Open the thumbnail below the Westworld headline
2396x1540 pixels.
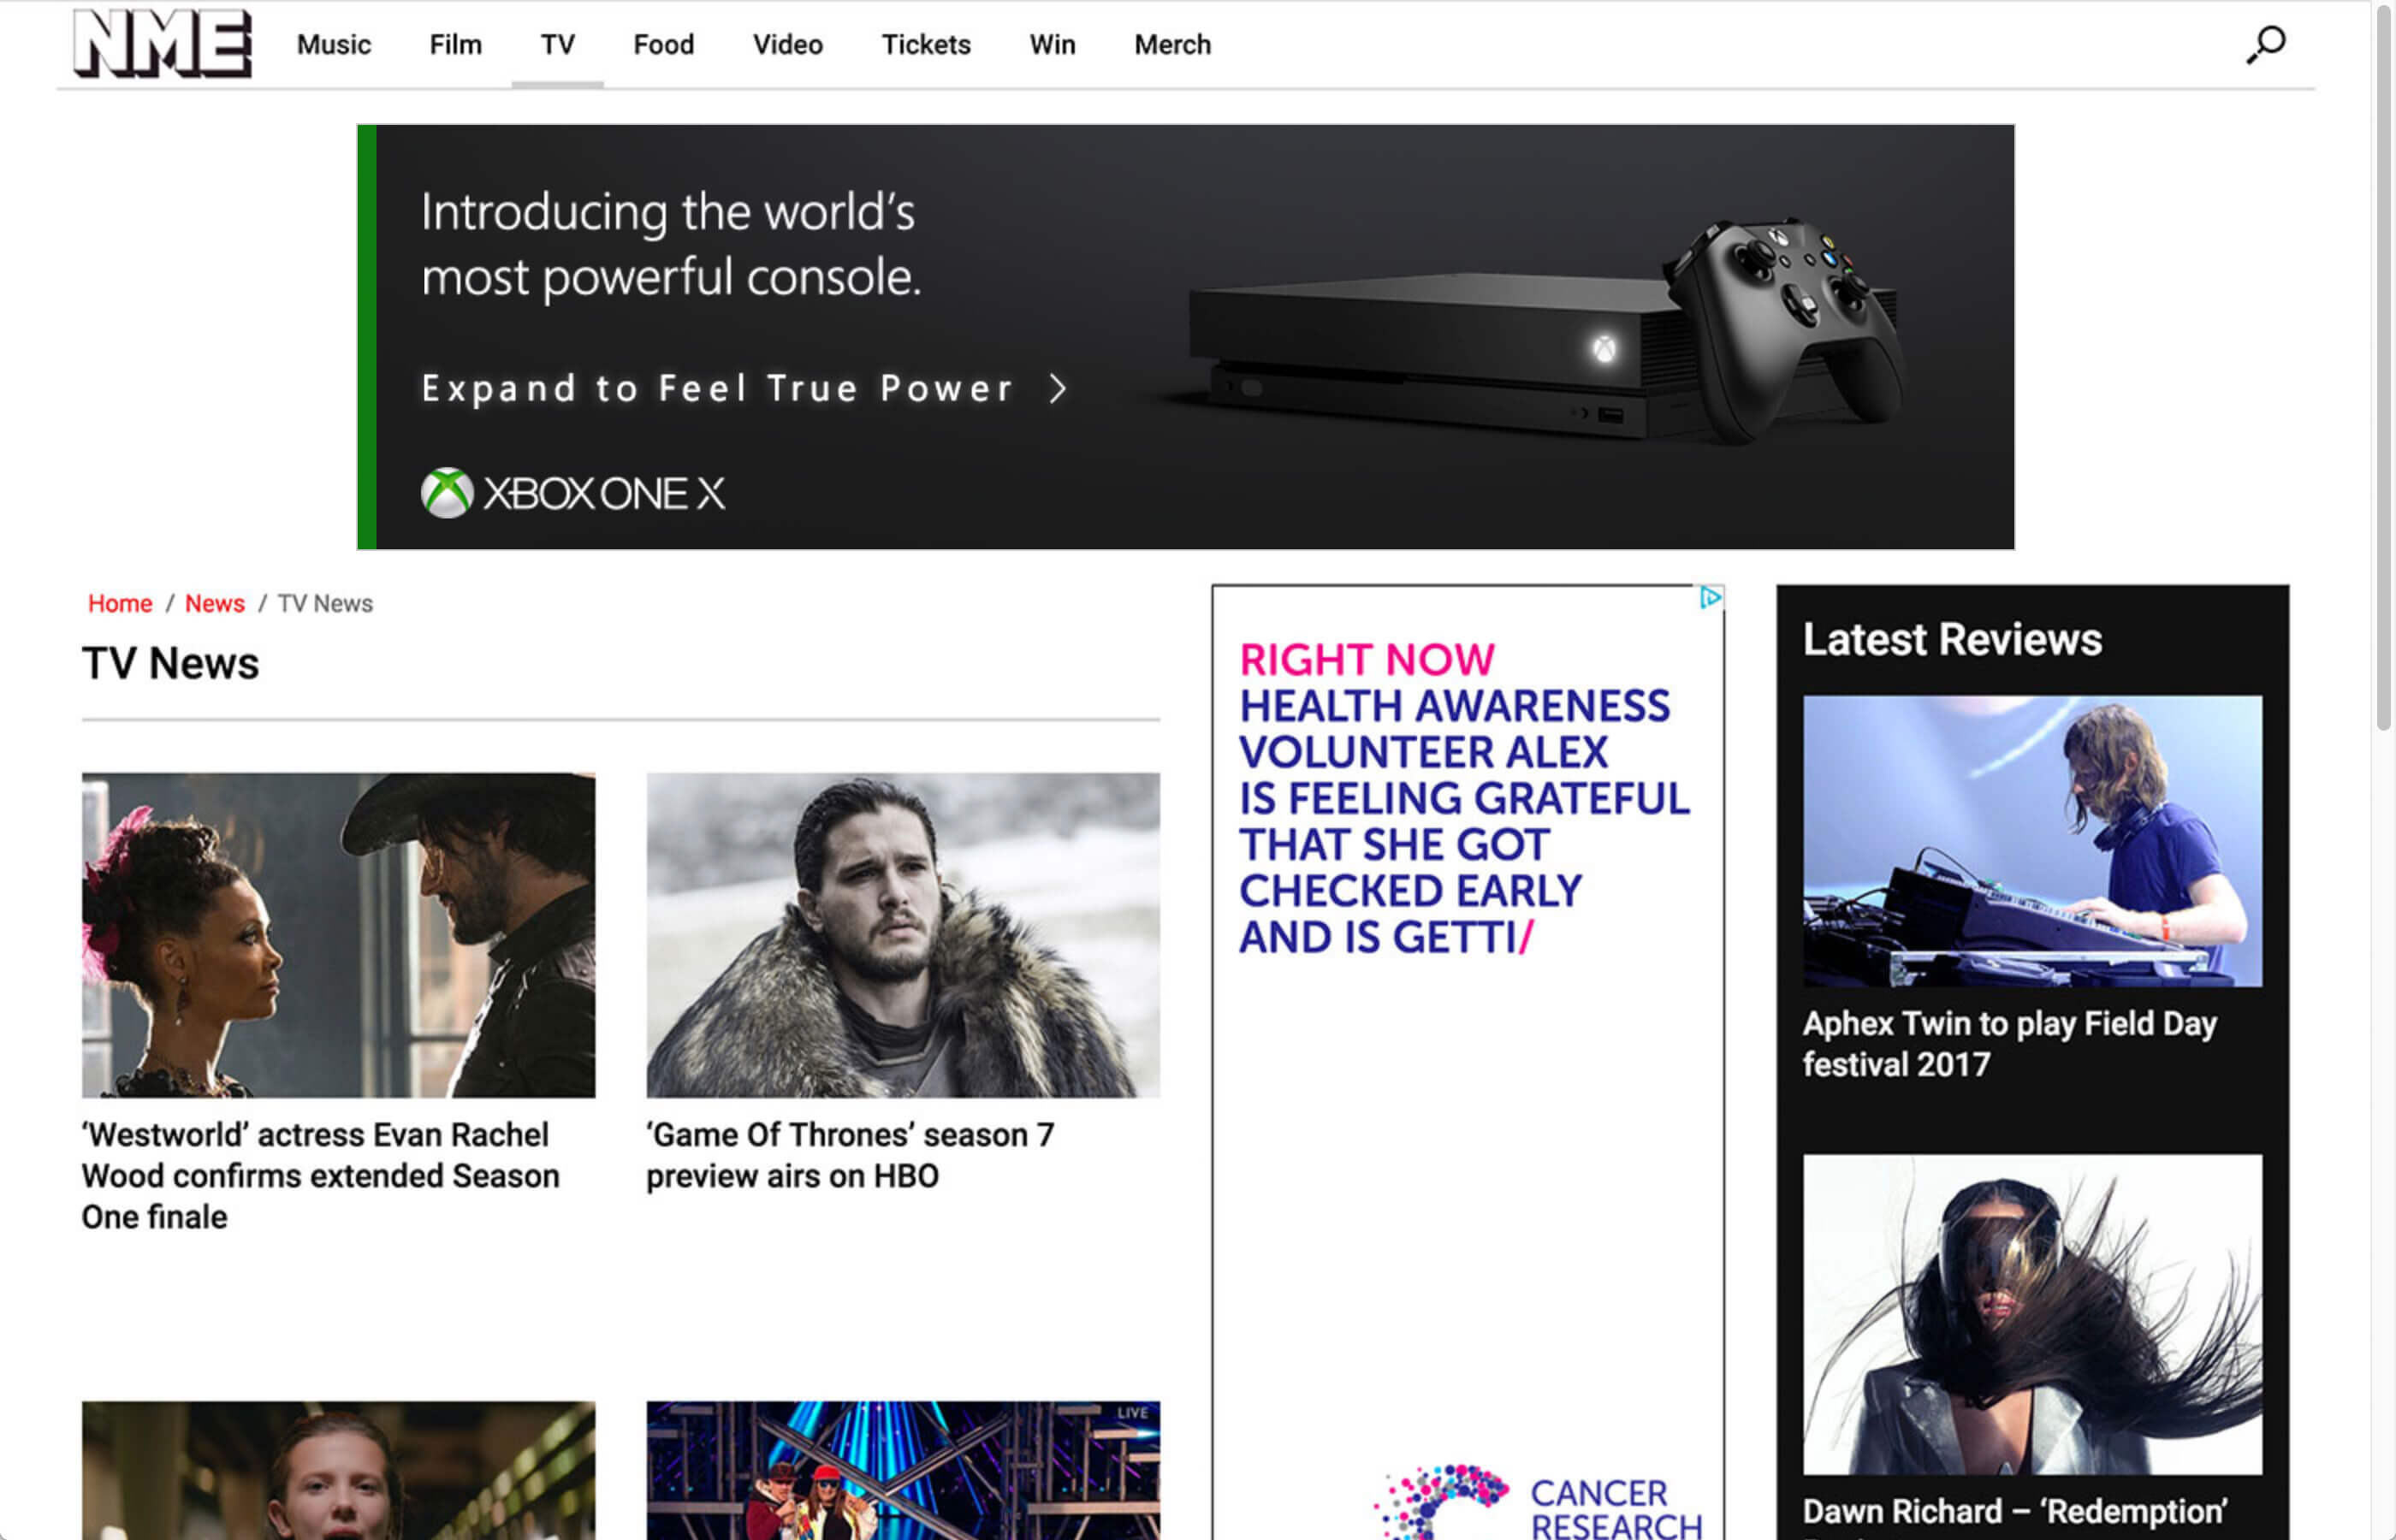(x=339, y=1470)
